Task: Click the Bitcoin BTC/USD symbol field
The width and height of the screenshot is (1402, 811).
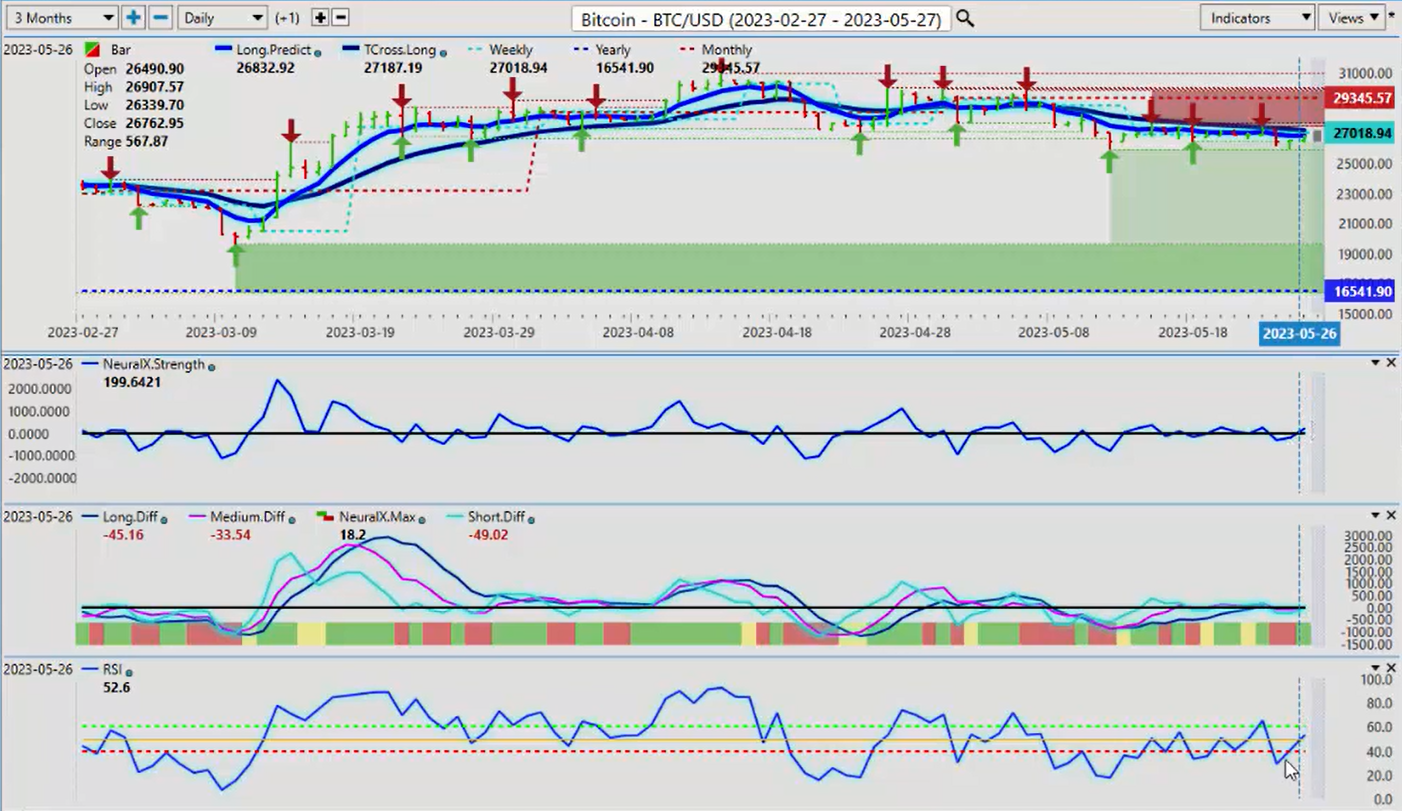Action: [761, 19]
